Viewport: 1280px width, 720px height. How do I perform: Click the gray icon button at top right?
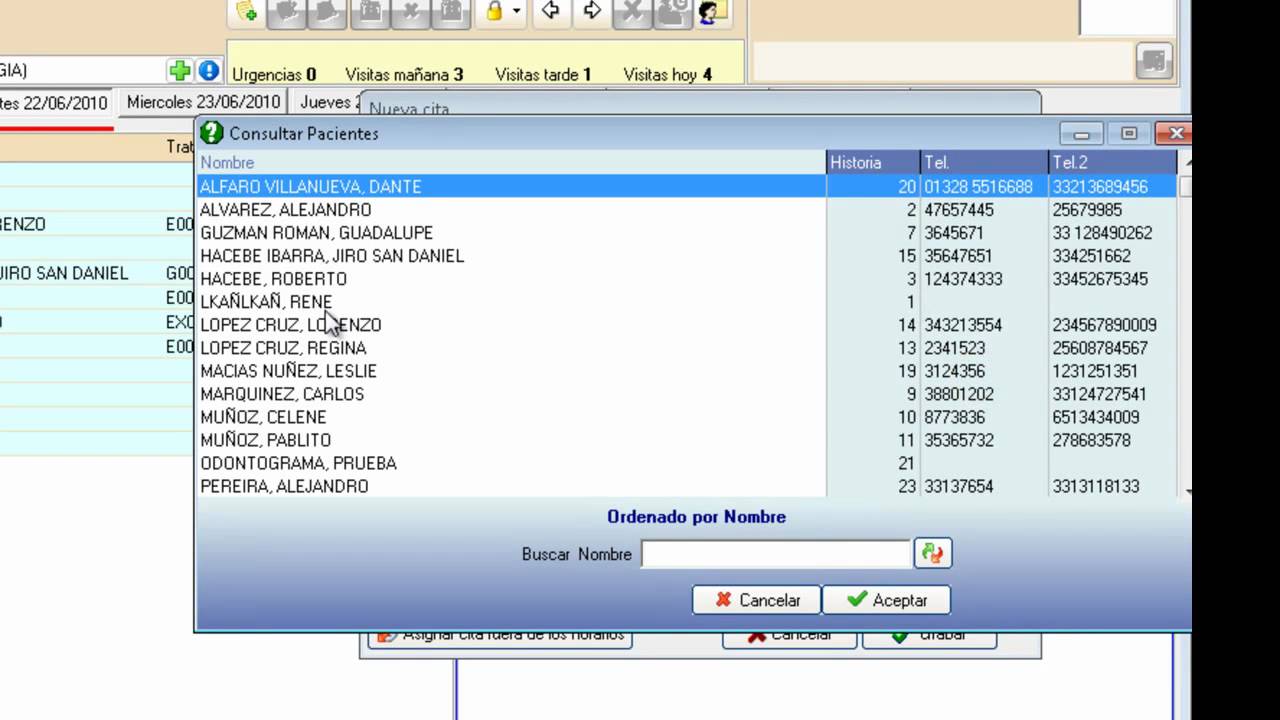pos(1154,61)
